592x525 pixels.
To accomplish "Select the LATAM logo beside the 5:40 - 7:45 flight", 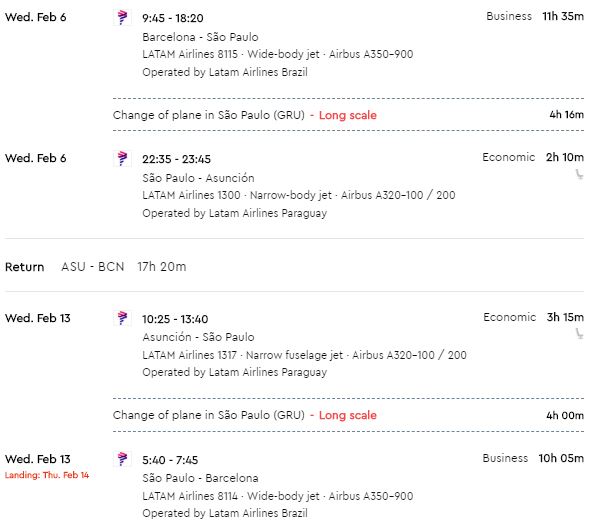I will [122, 459].
